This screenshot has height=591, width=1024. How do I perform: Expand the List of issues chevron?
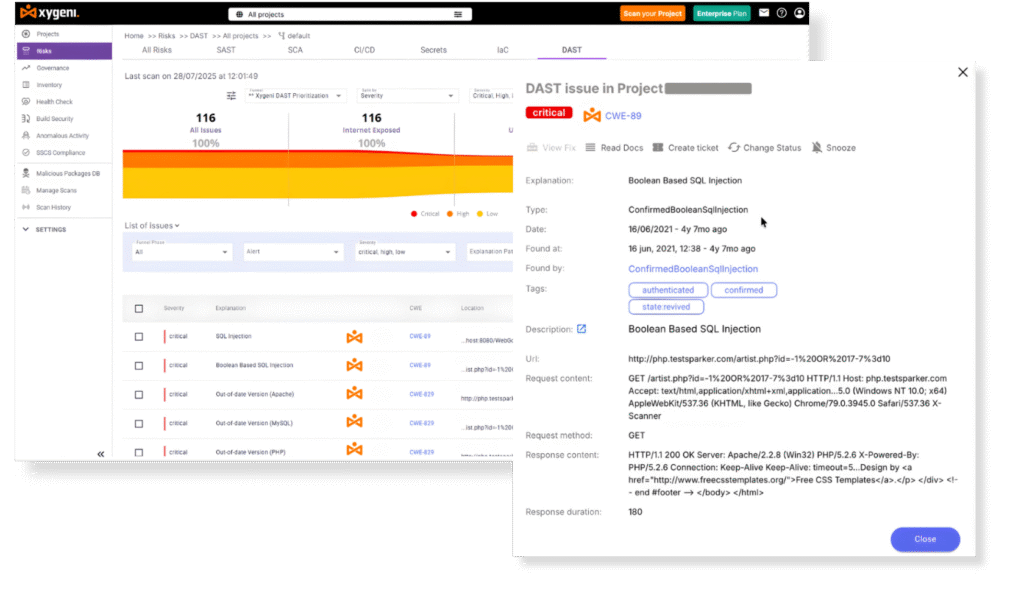(177, 226)
